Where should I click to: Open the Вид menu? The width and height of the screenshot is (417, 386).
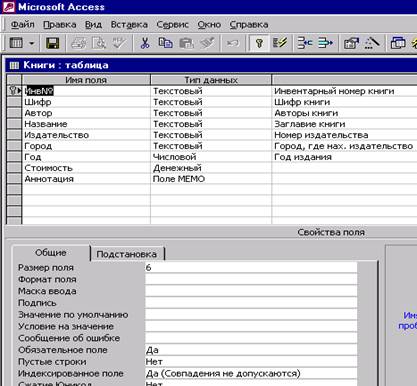click(93, 25)
